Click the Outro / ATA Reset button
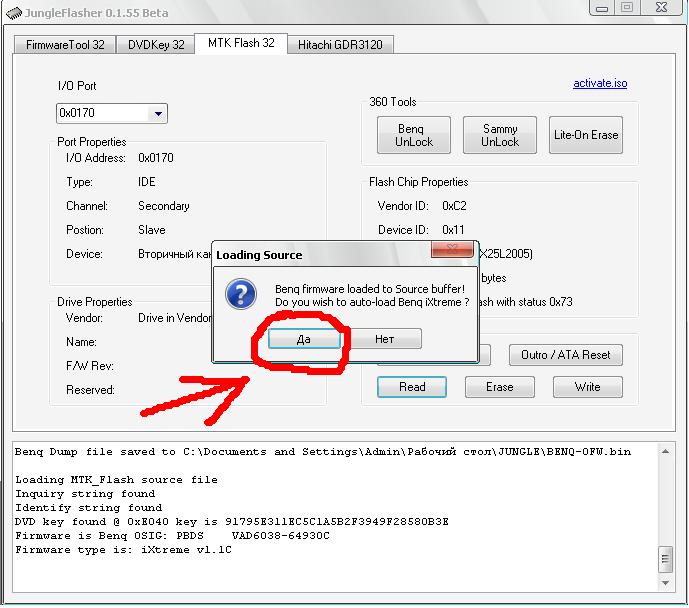 click(566, 355)
